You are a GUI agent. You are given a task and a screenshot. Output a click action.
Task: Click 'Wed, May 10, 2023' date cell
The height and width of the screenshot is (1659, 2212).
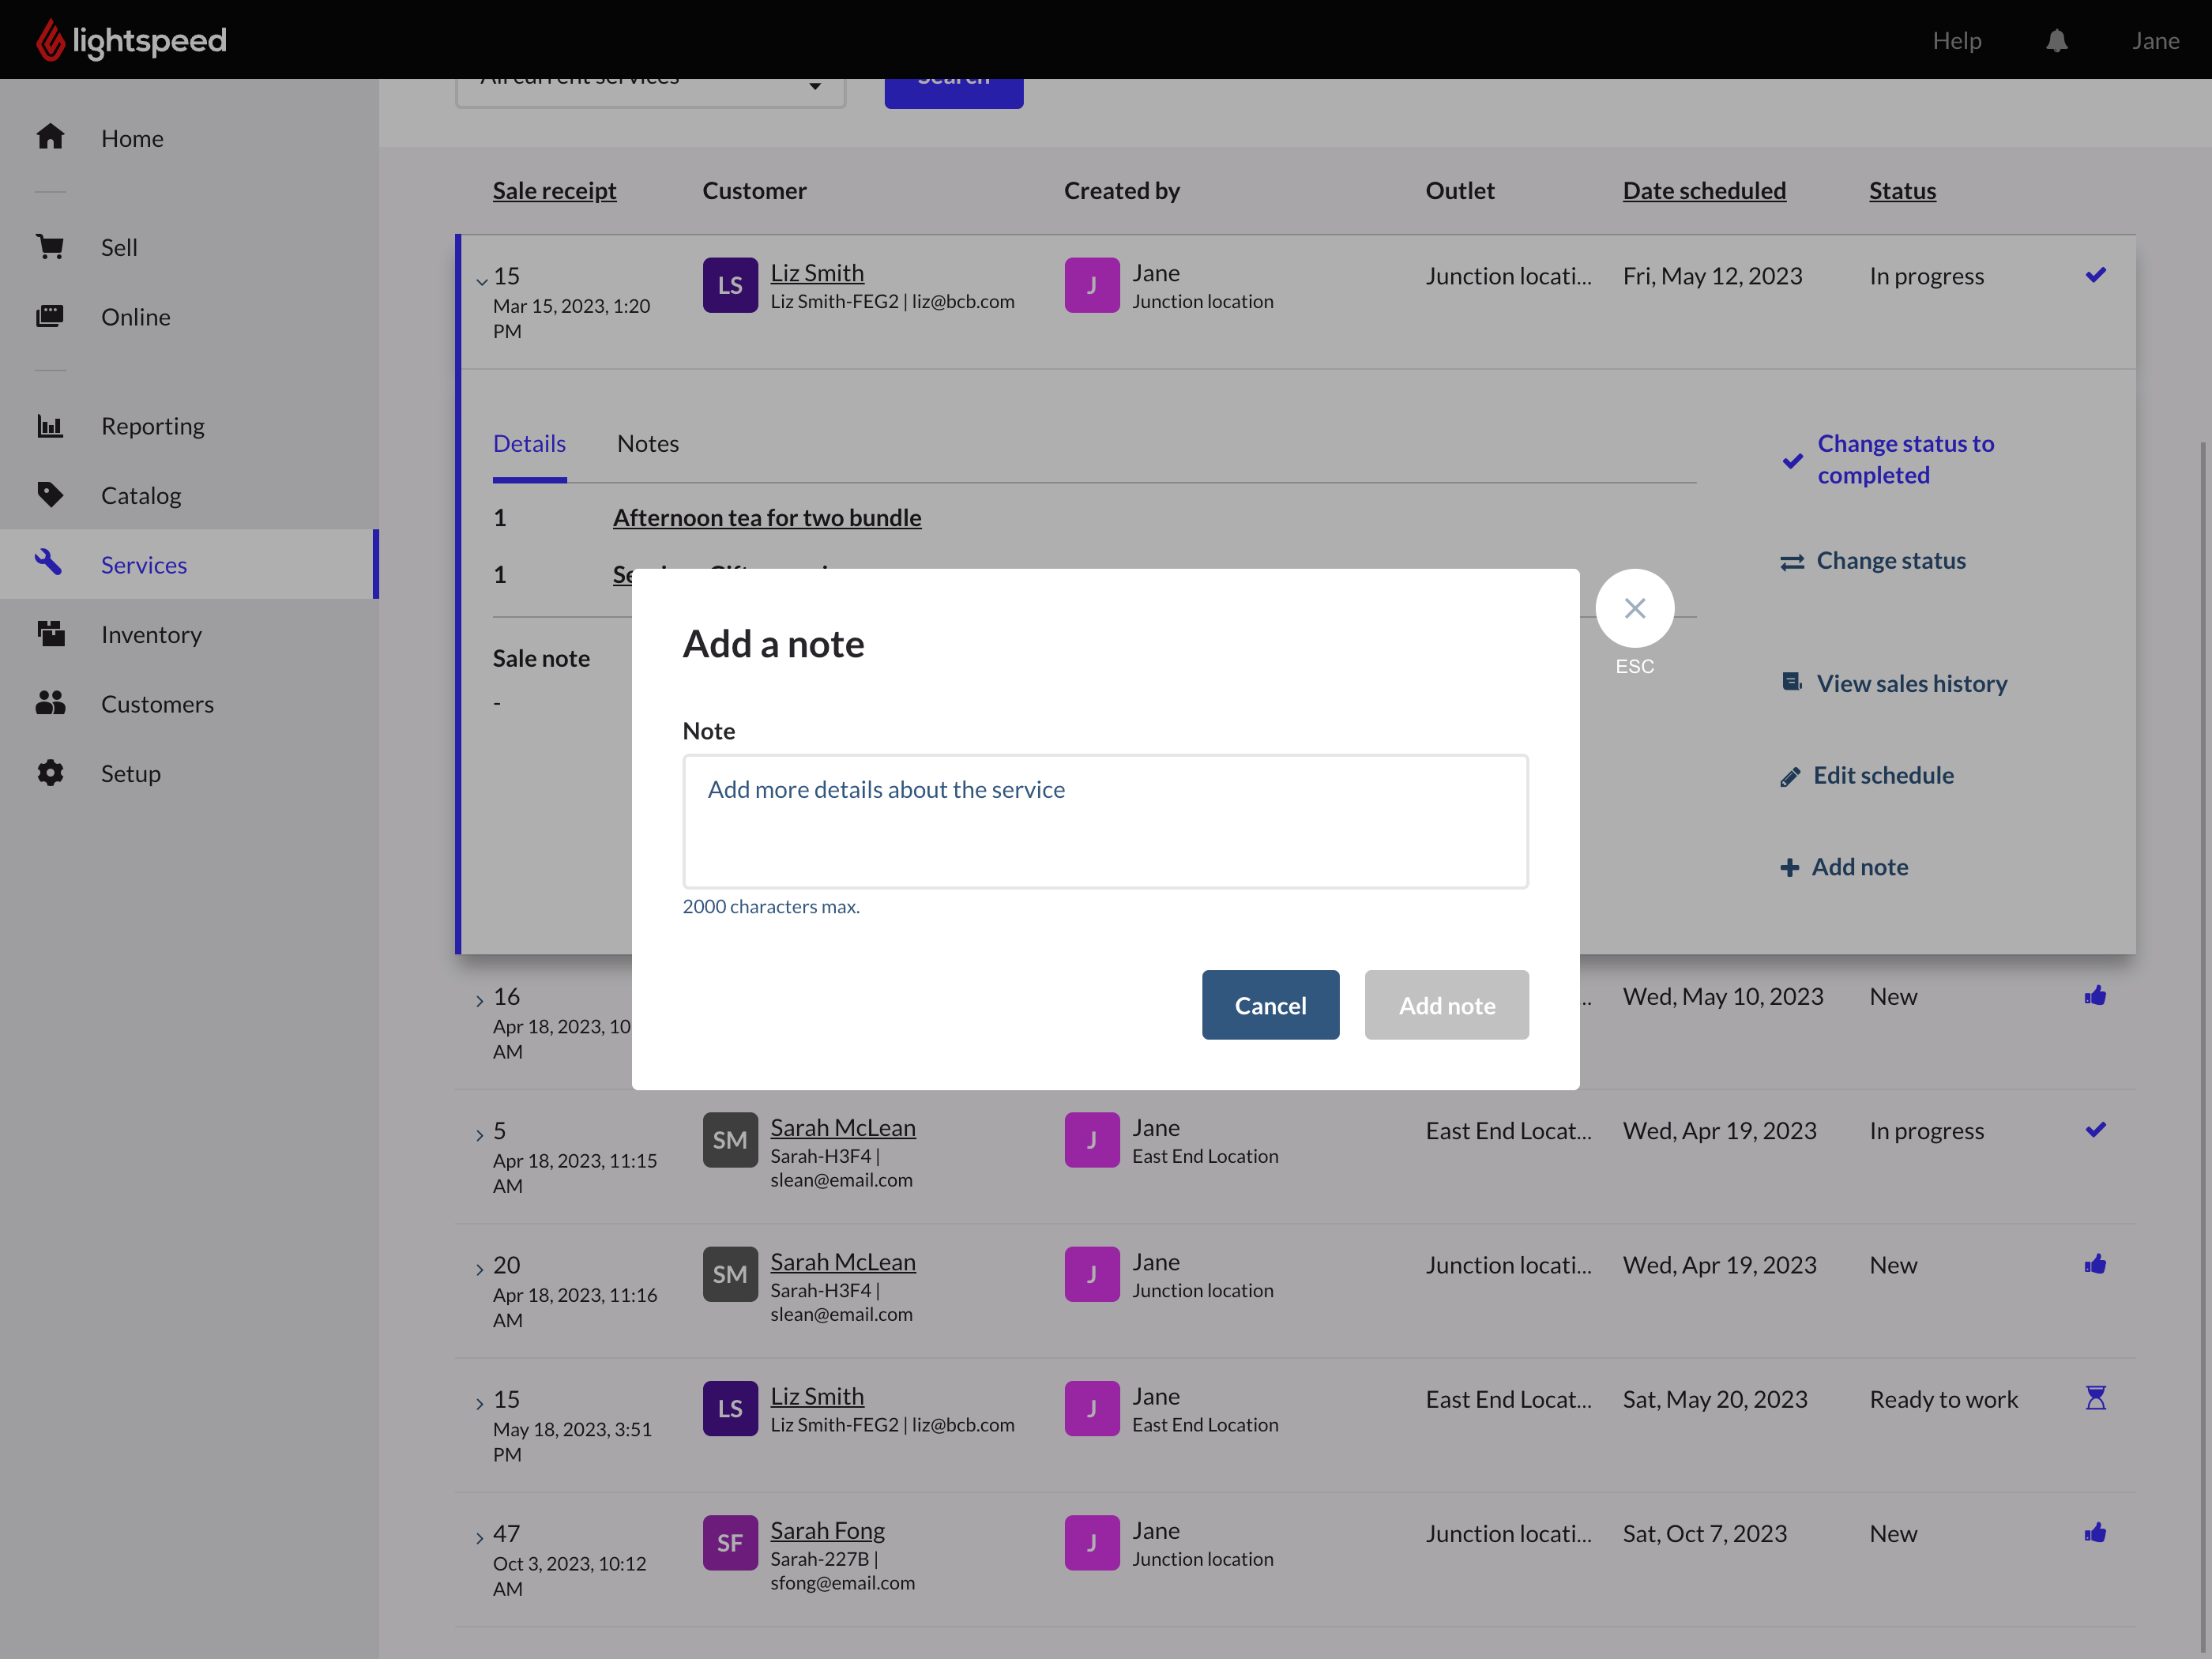click(x=1722, y=996)
